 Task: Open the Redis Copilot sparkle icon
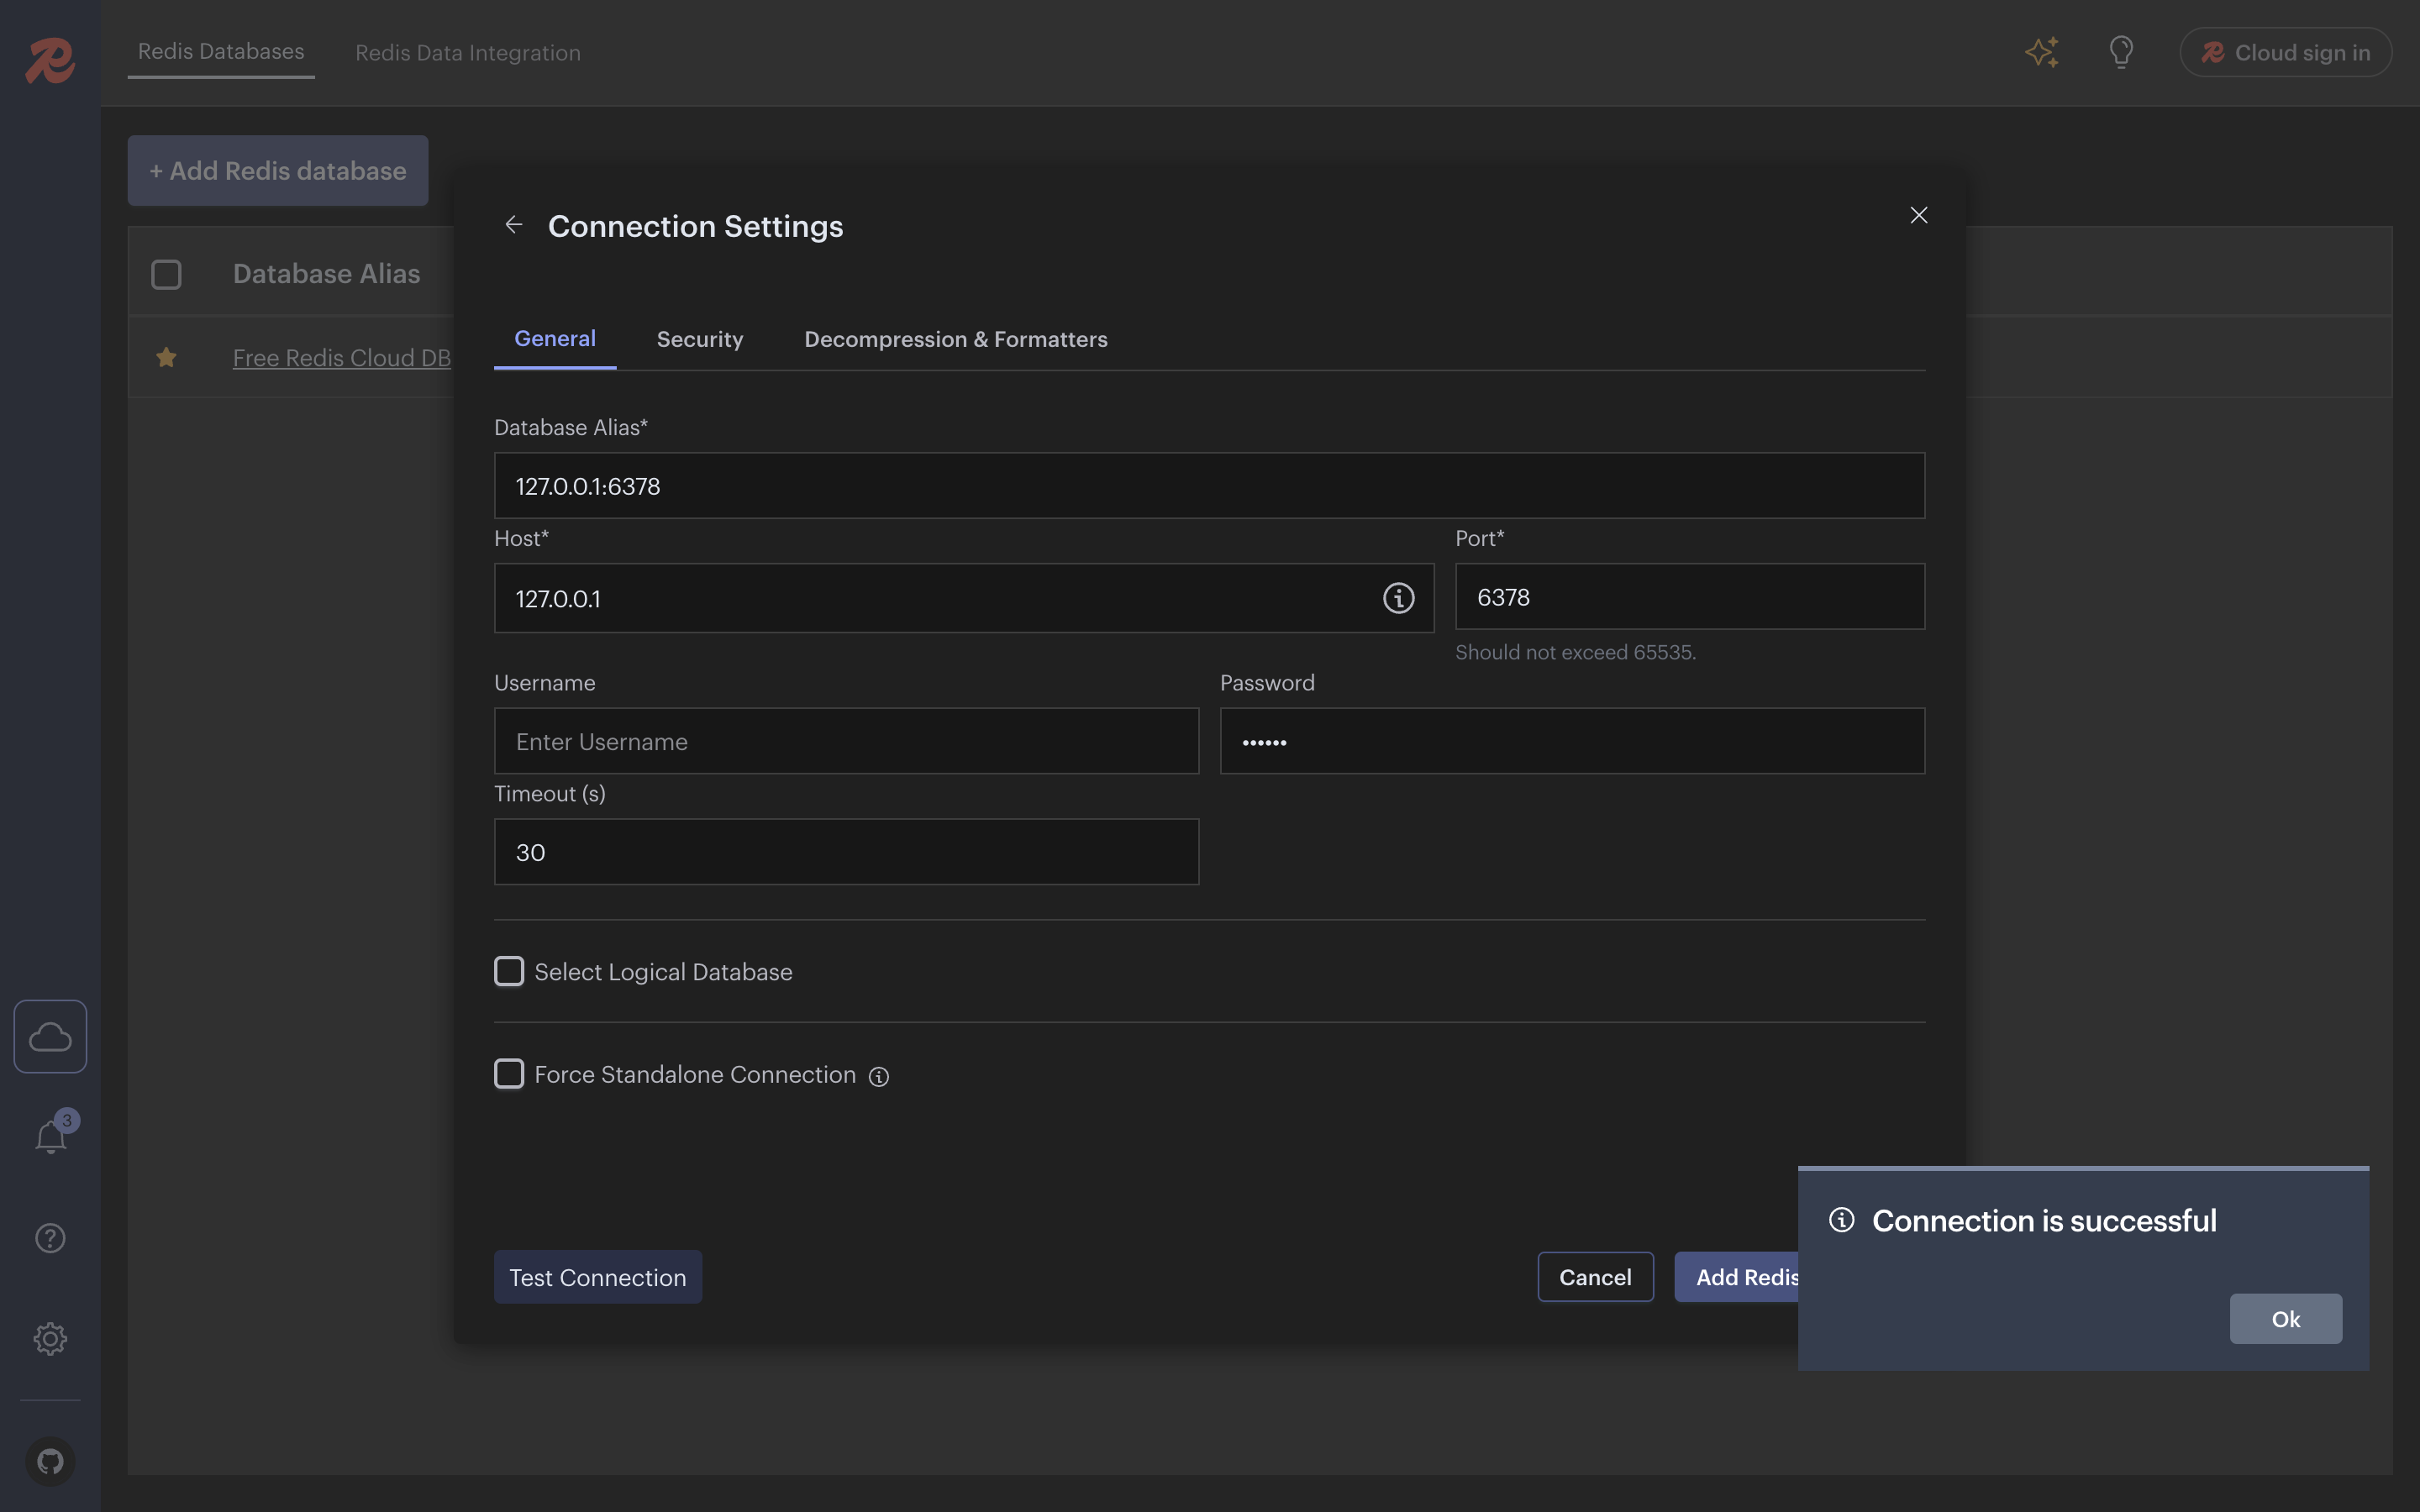tap(2041, 52)
